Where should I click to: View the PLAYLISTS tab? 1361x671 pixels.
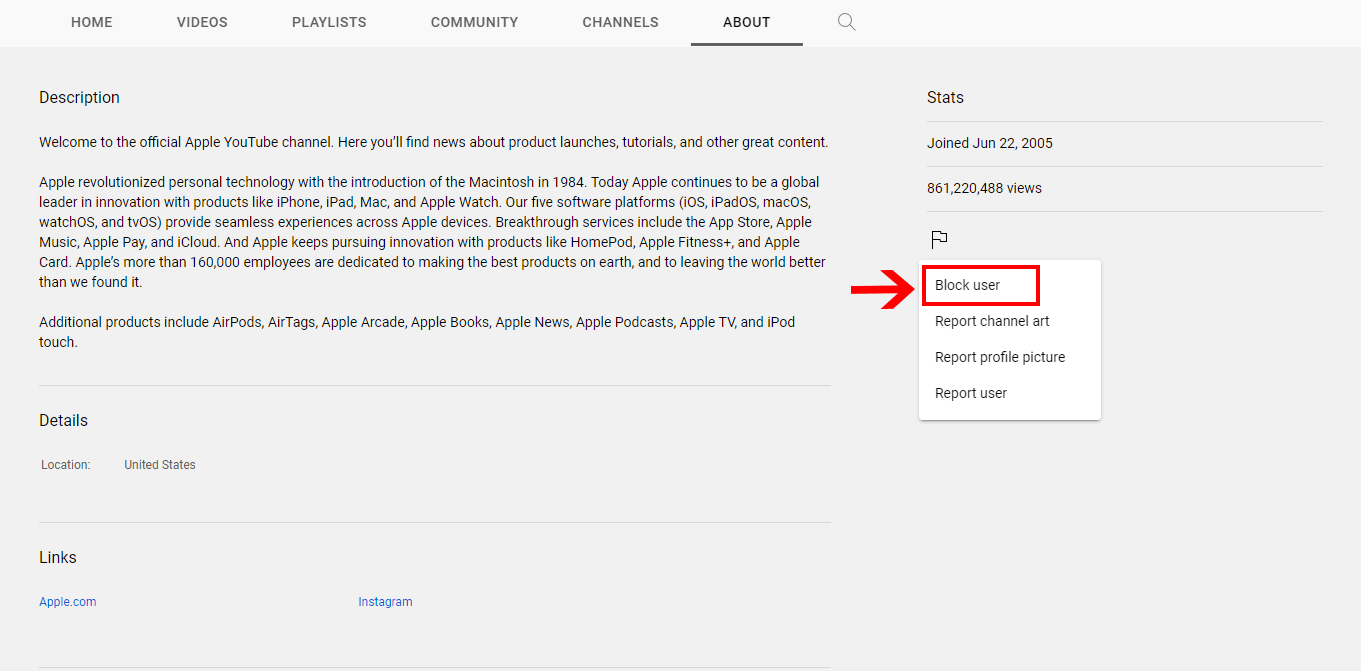pos(329,22)
